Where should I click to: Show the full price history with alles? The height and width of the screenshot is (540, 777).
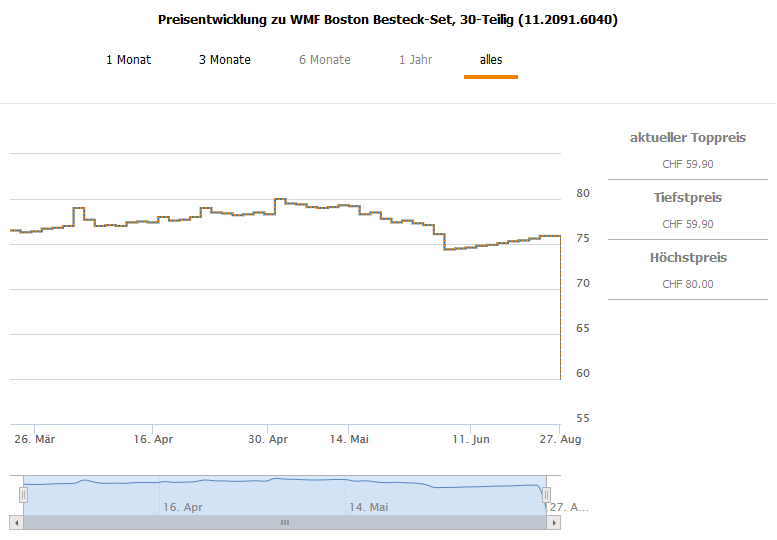tap(491, 60)
